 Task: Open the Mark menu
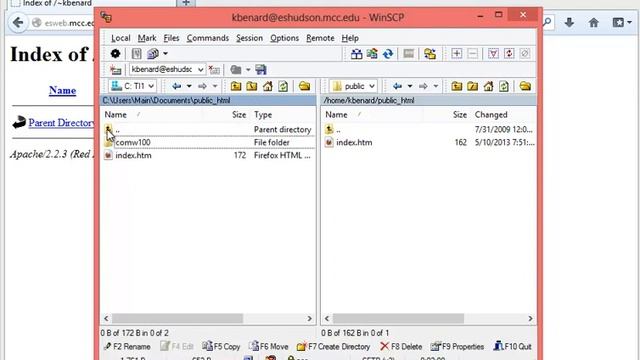pos(147,38)
